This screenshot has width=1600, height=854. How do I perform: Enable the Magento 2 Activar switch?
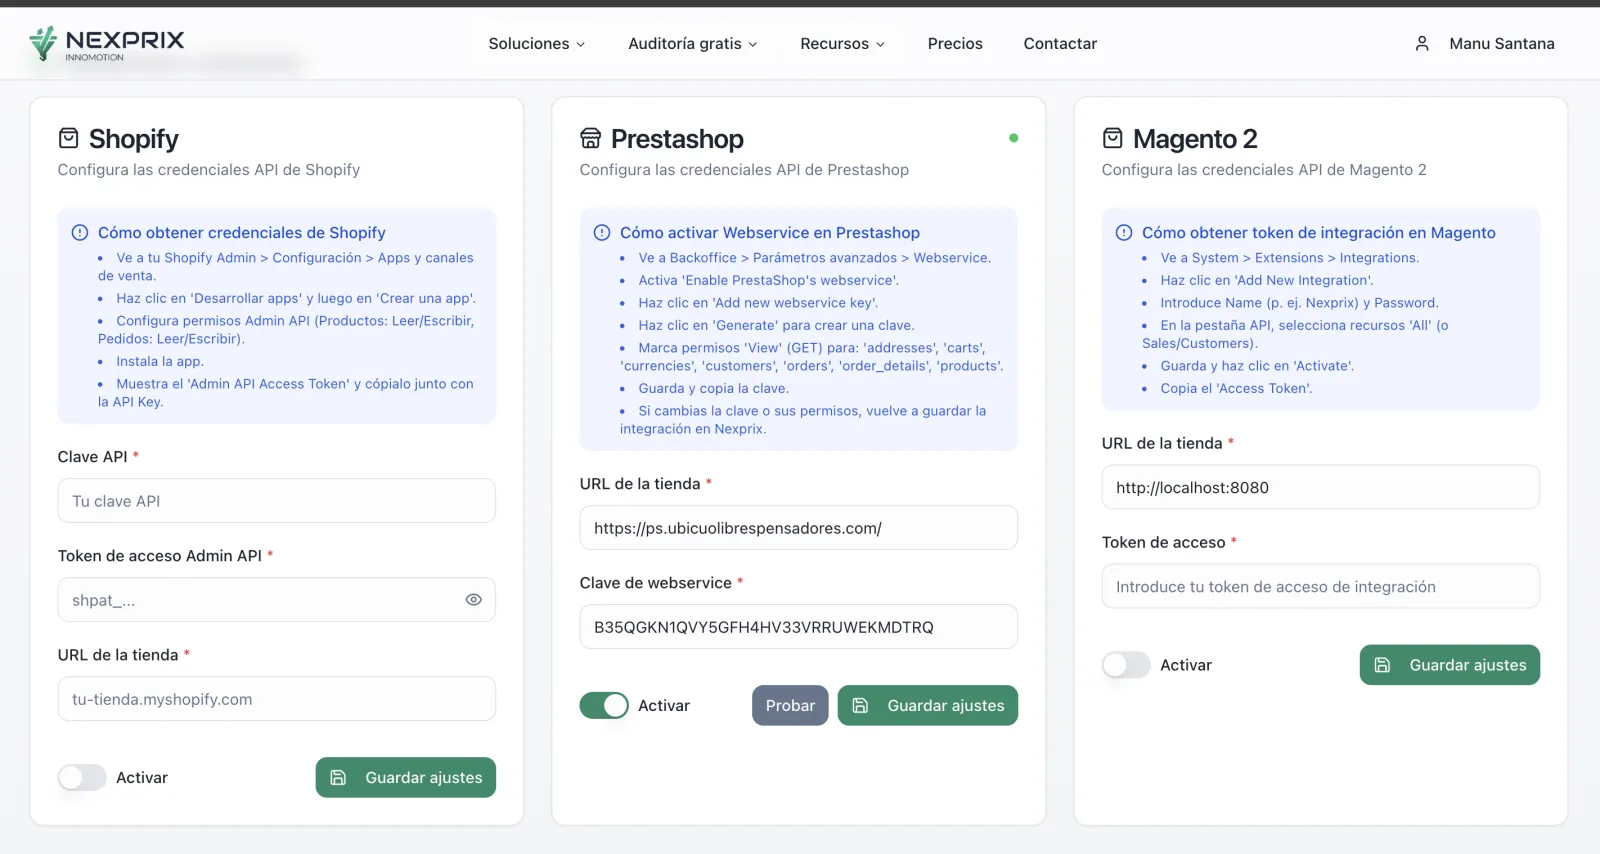(1126, 665)
